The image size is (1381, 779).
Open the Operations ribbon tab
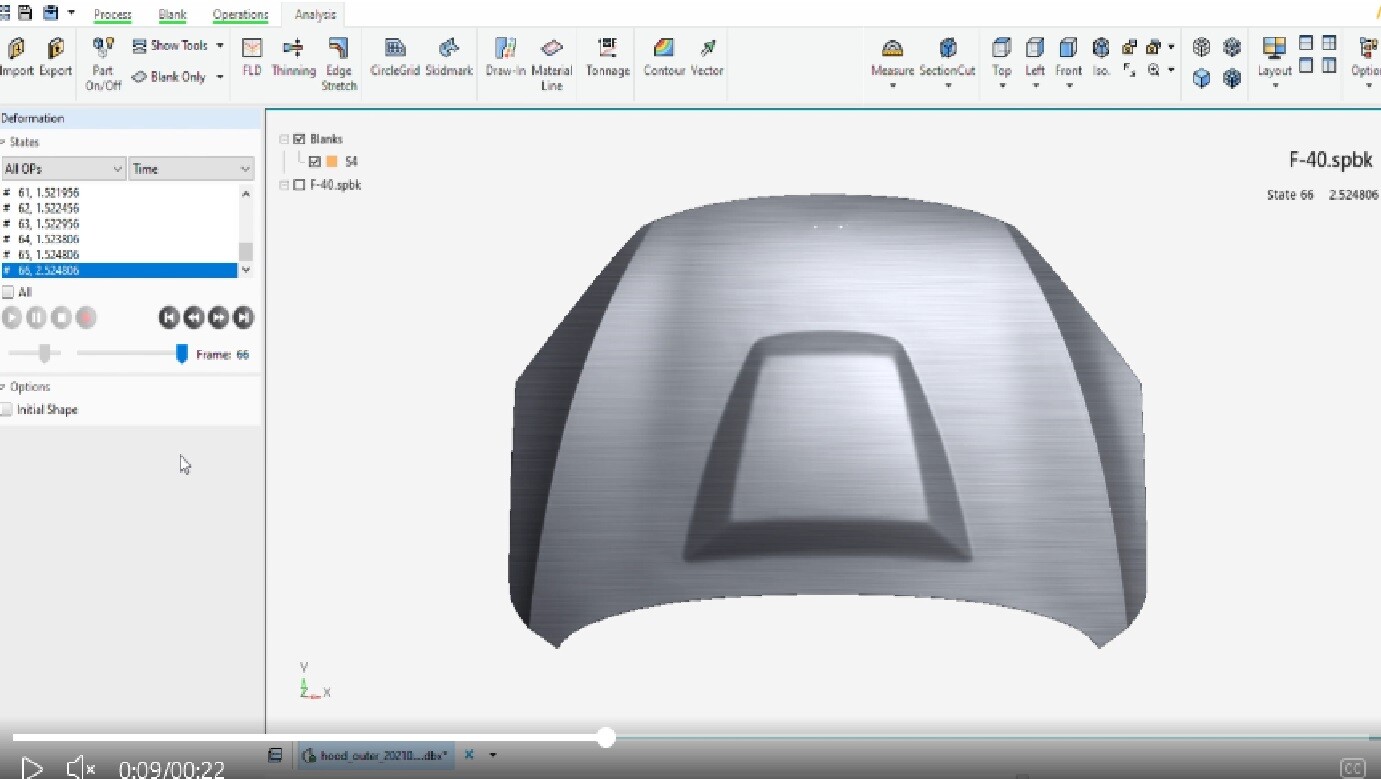click(x=240, y=14)
